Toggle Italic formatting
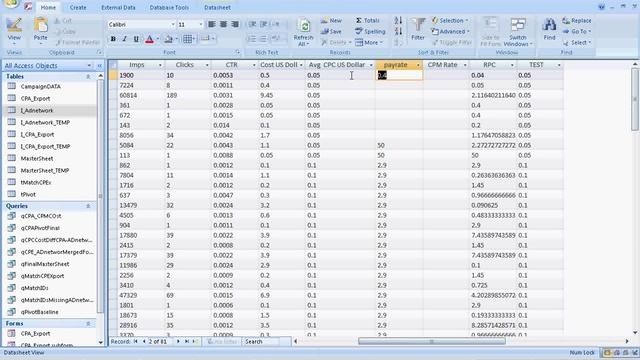Viewport: 640px width, 360px height. click(x=124, y=39)
